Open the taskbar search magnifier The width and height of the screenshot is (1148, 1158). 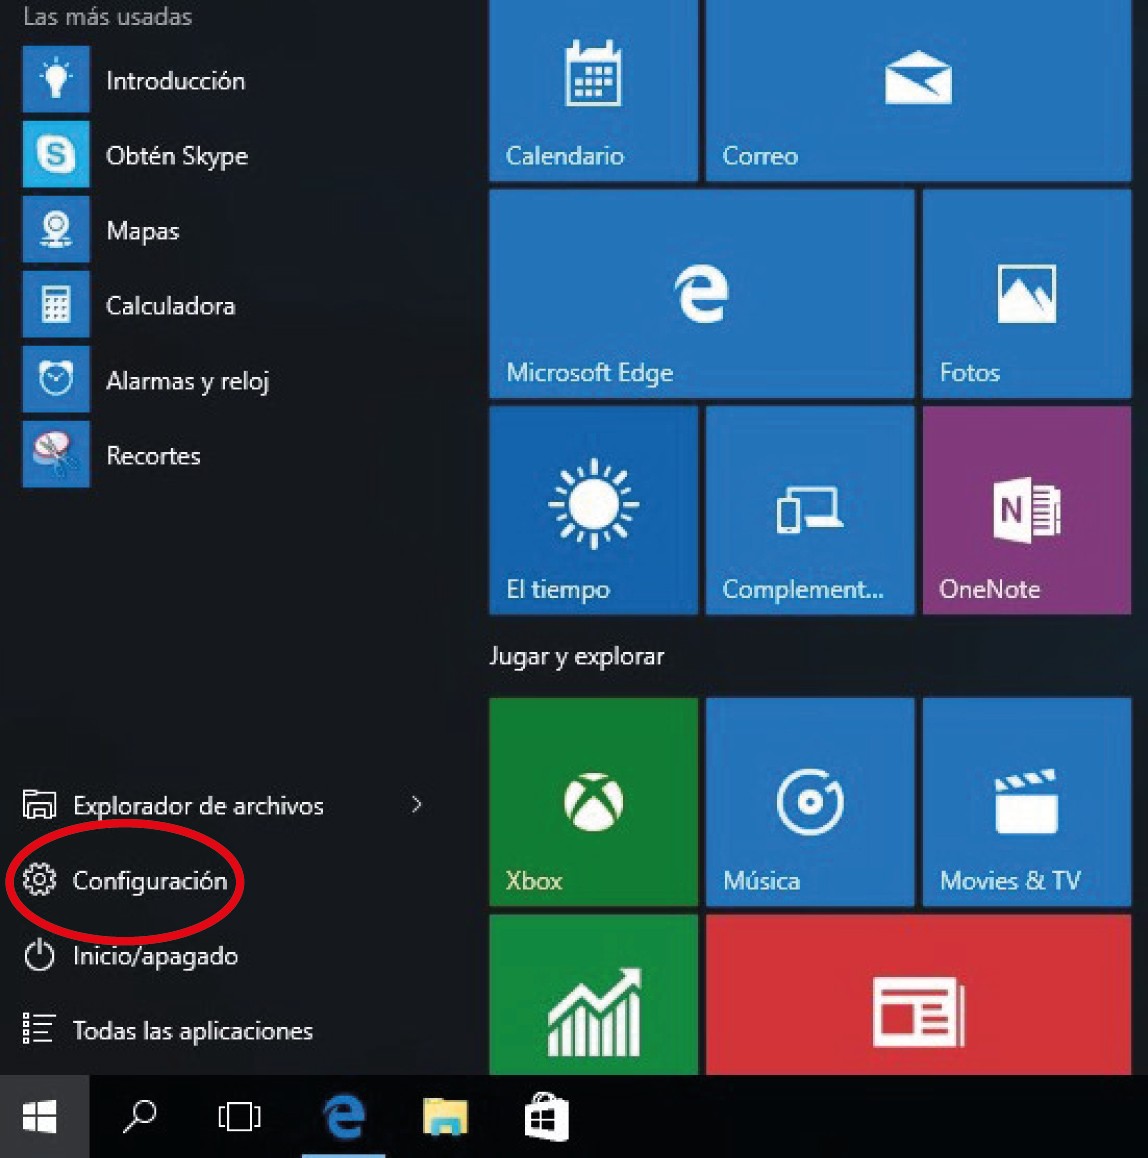pyautogui.click(x=140, y=1116)
